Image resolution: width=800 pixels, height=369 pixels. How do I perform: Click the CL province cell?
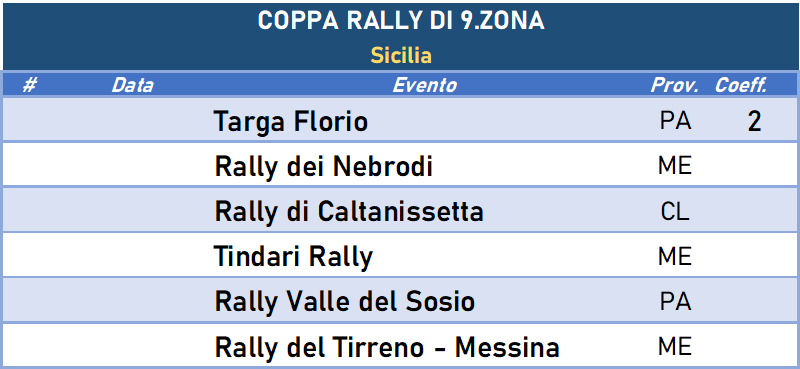[x=674, y=211]
